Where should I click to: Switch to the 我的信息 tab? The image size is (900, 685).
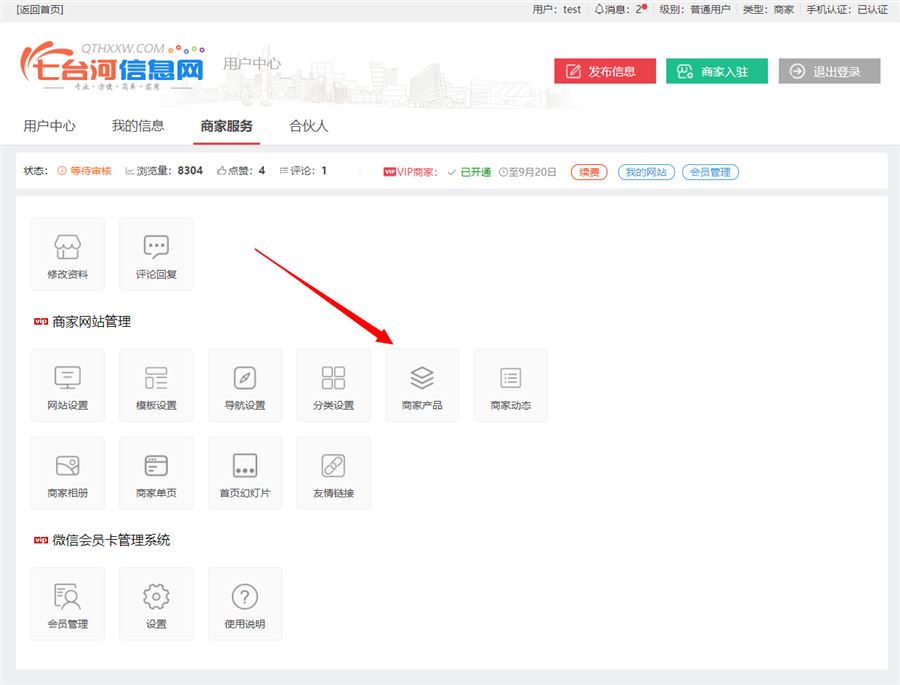pos(138,126)
